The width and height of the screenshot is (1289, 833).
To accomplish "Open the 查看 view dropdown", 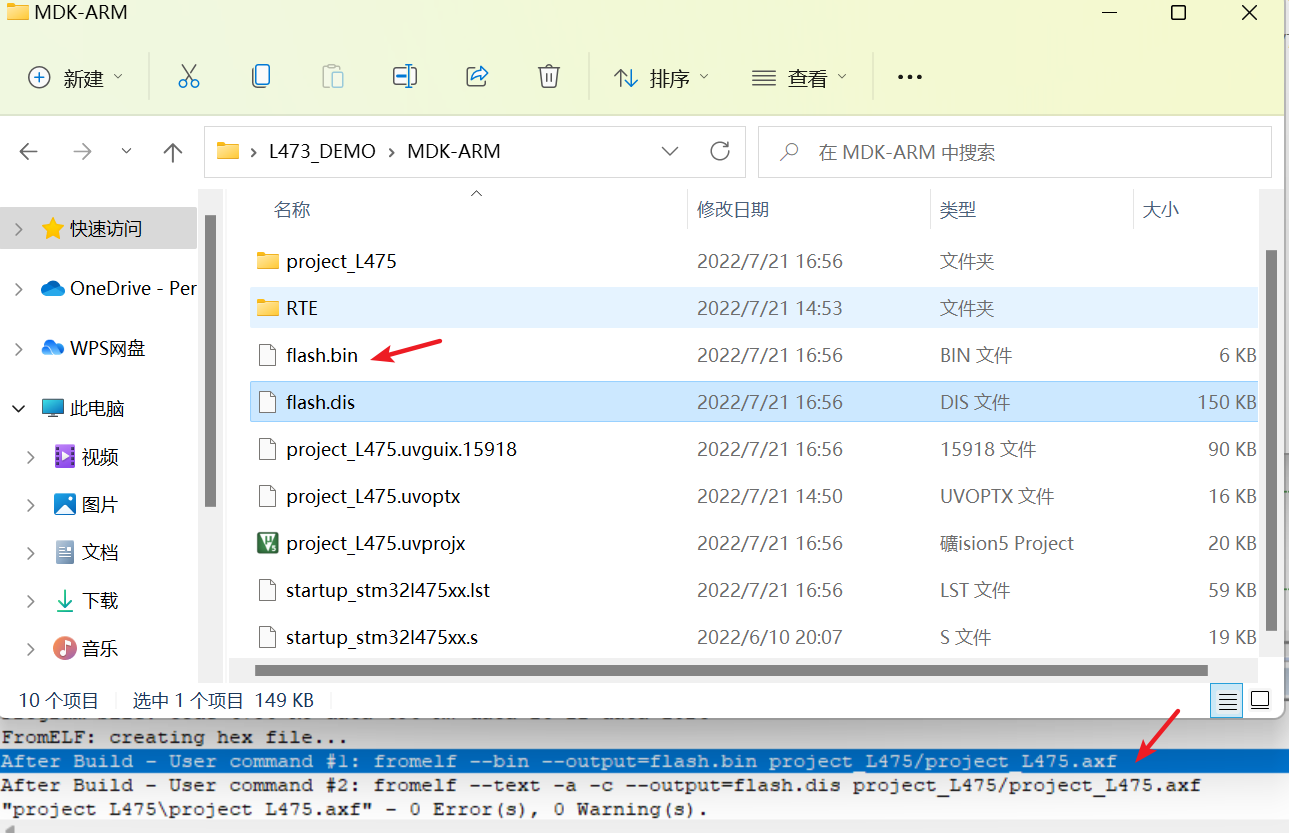I will click(799, 77).
